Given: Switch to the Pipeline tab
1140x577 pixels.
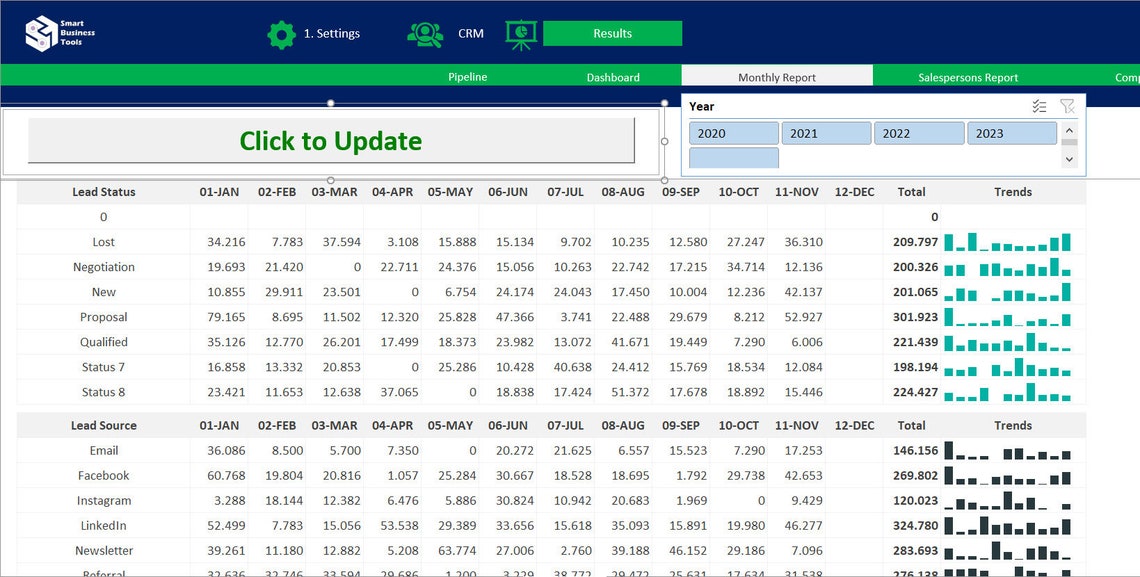Looking at the screenshot, I should pyautogui.click(x=467, y=77).
